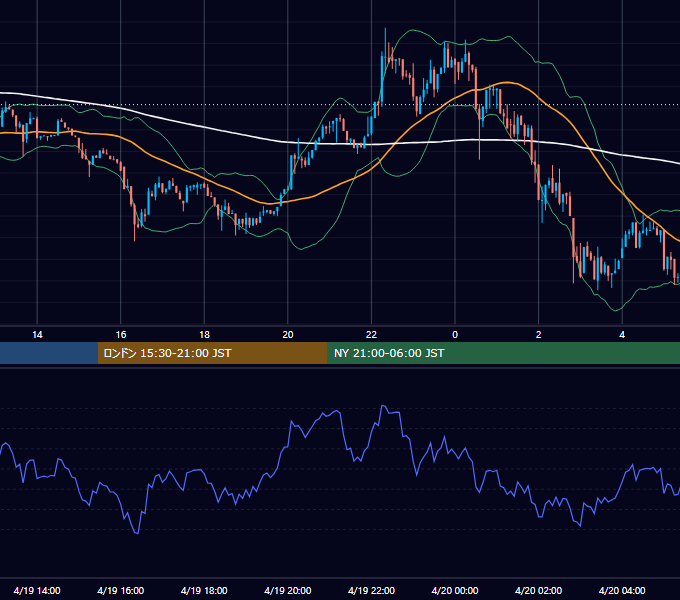Viewport: 680px width, 600px height.
Task: Click the 4/20 02:00 date label
Action: coord(538,590)
